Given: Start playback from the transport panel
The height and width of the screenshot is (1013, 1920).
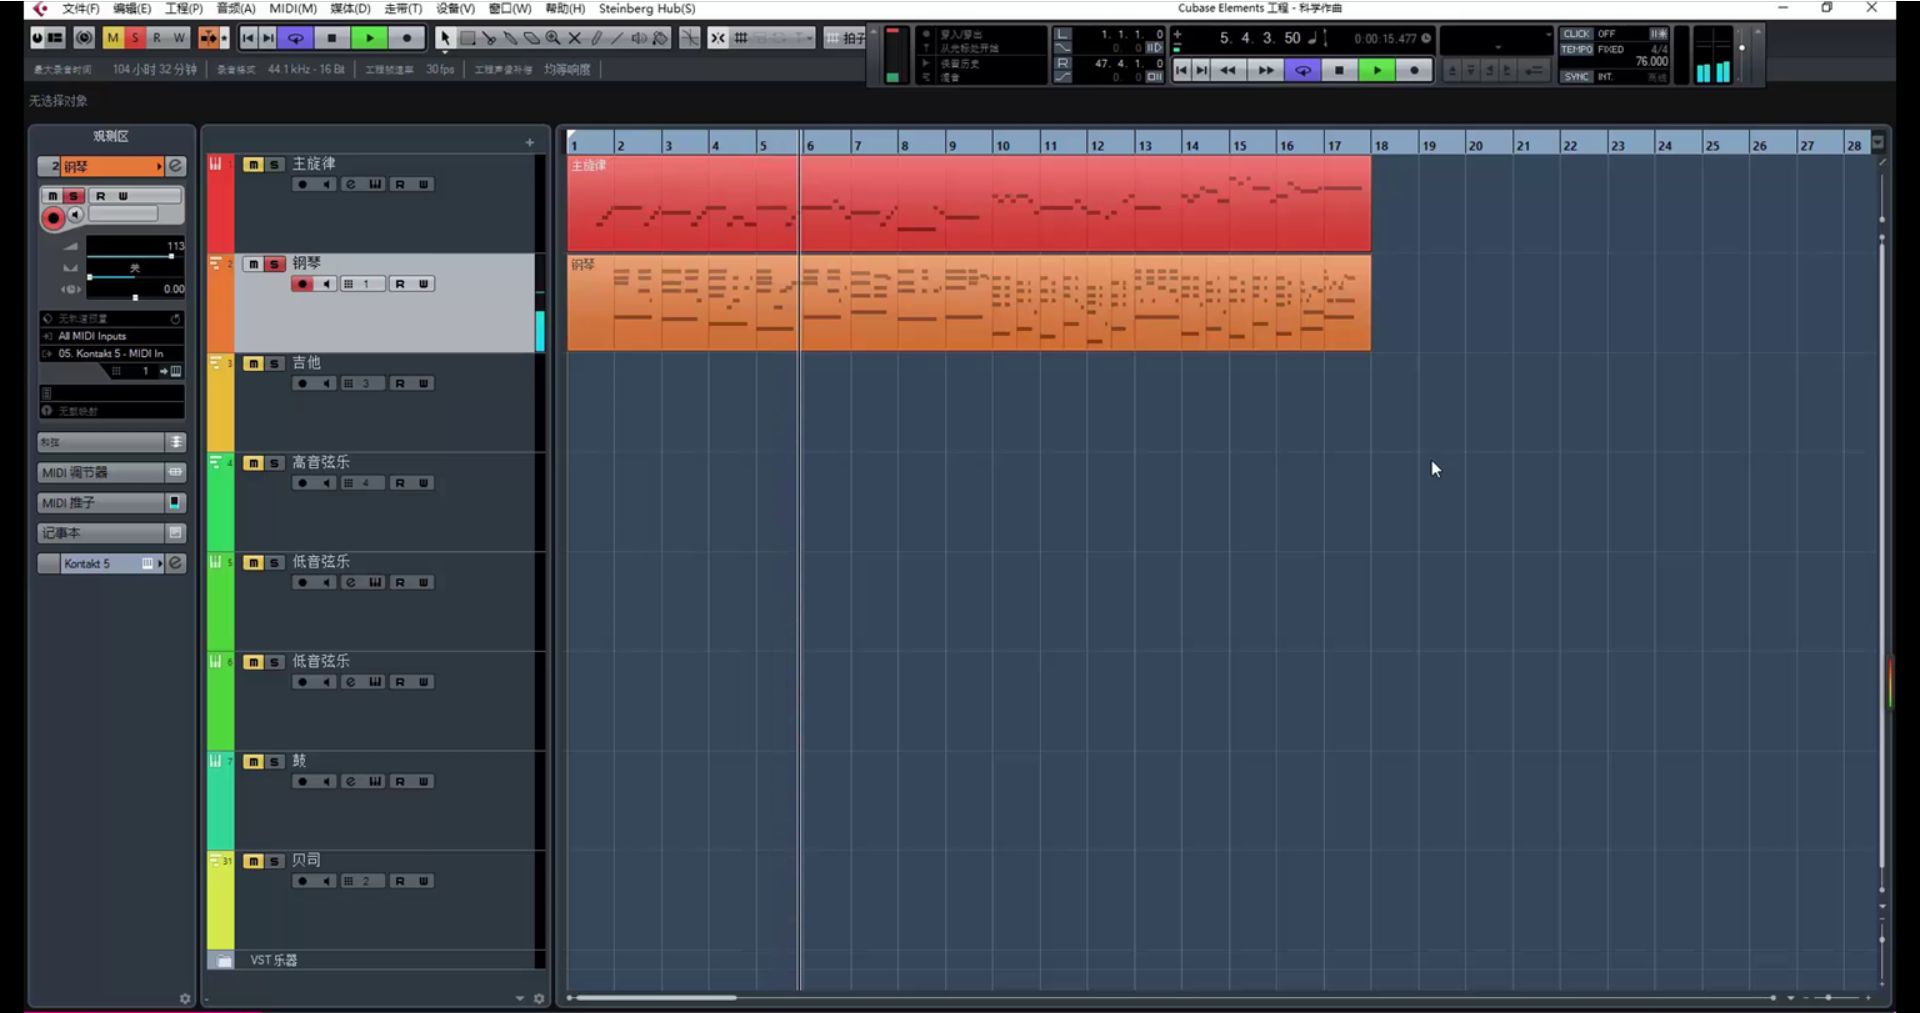Looking at the screenshot, I should tap(1377, 70).
